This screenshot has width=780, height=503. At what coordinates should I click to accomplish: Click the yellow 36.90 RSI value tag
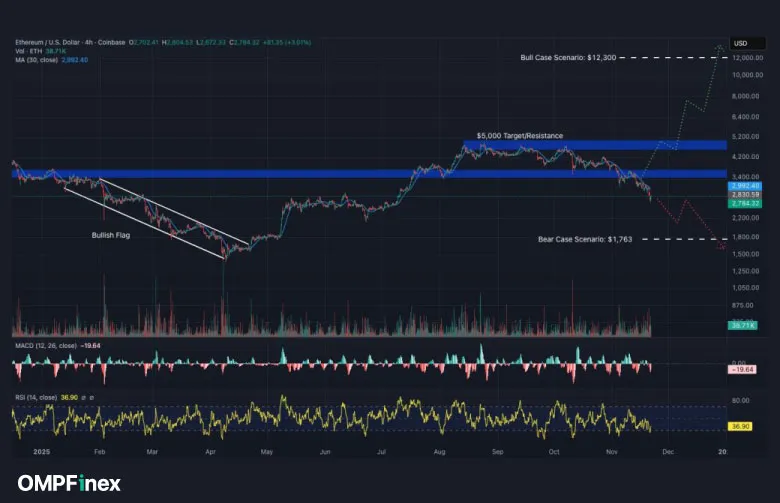(741, 426)
